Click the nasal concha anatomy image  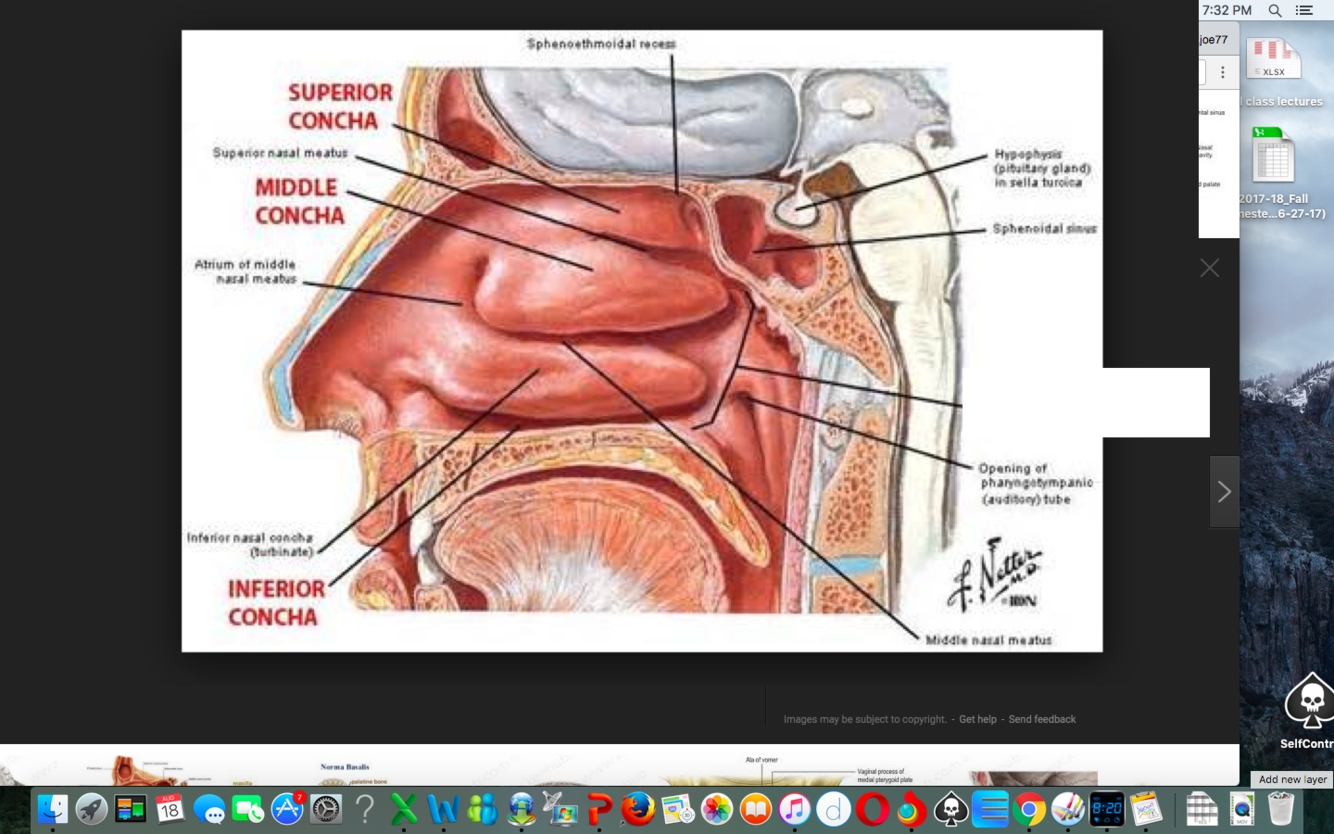point(642,341)
